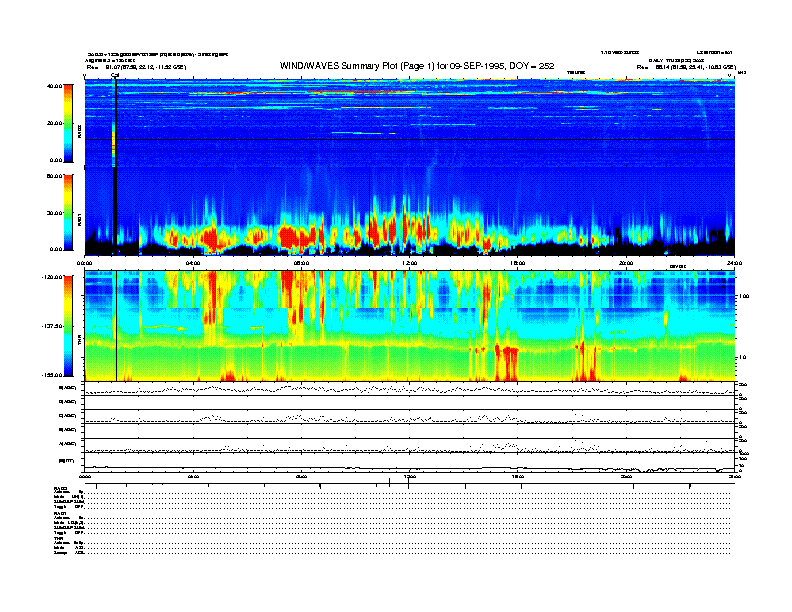Click the 100 frequency label right of TNR

(x=744, y=296)
